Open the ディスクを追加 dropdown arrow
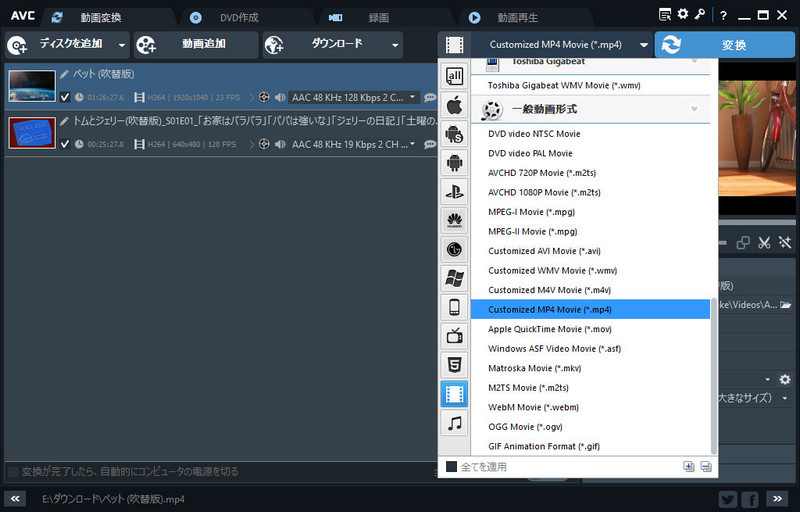 point(121,45)
